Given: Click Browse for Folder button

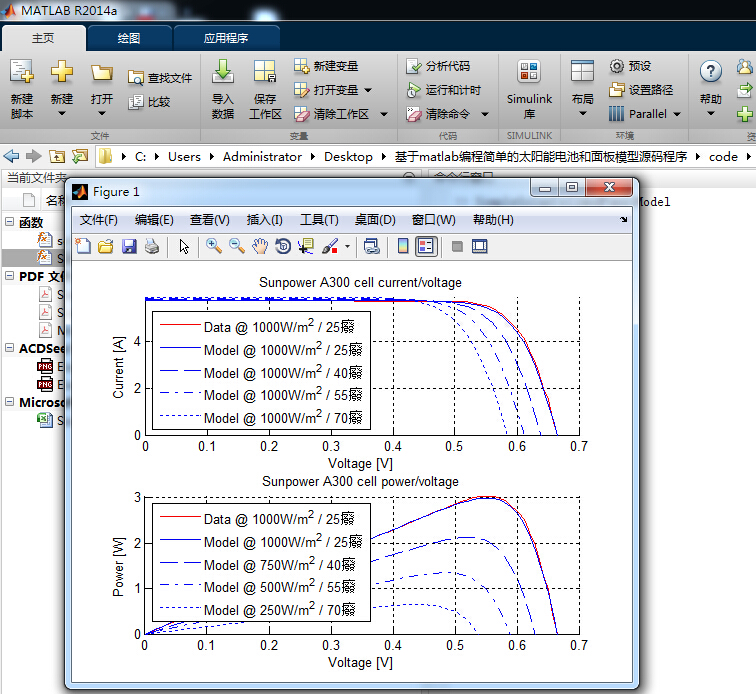Looking at the screenshot, I should point(80,156).
